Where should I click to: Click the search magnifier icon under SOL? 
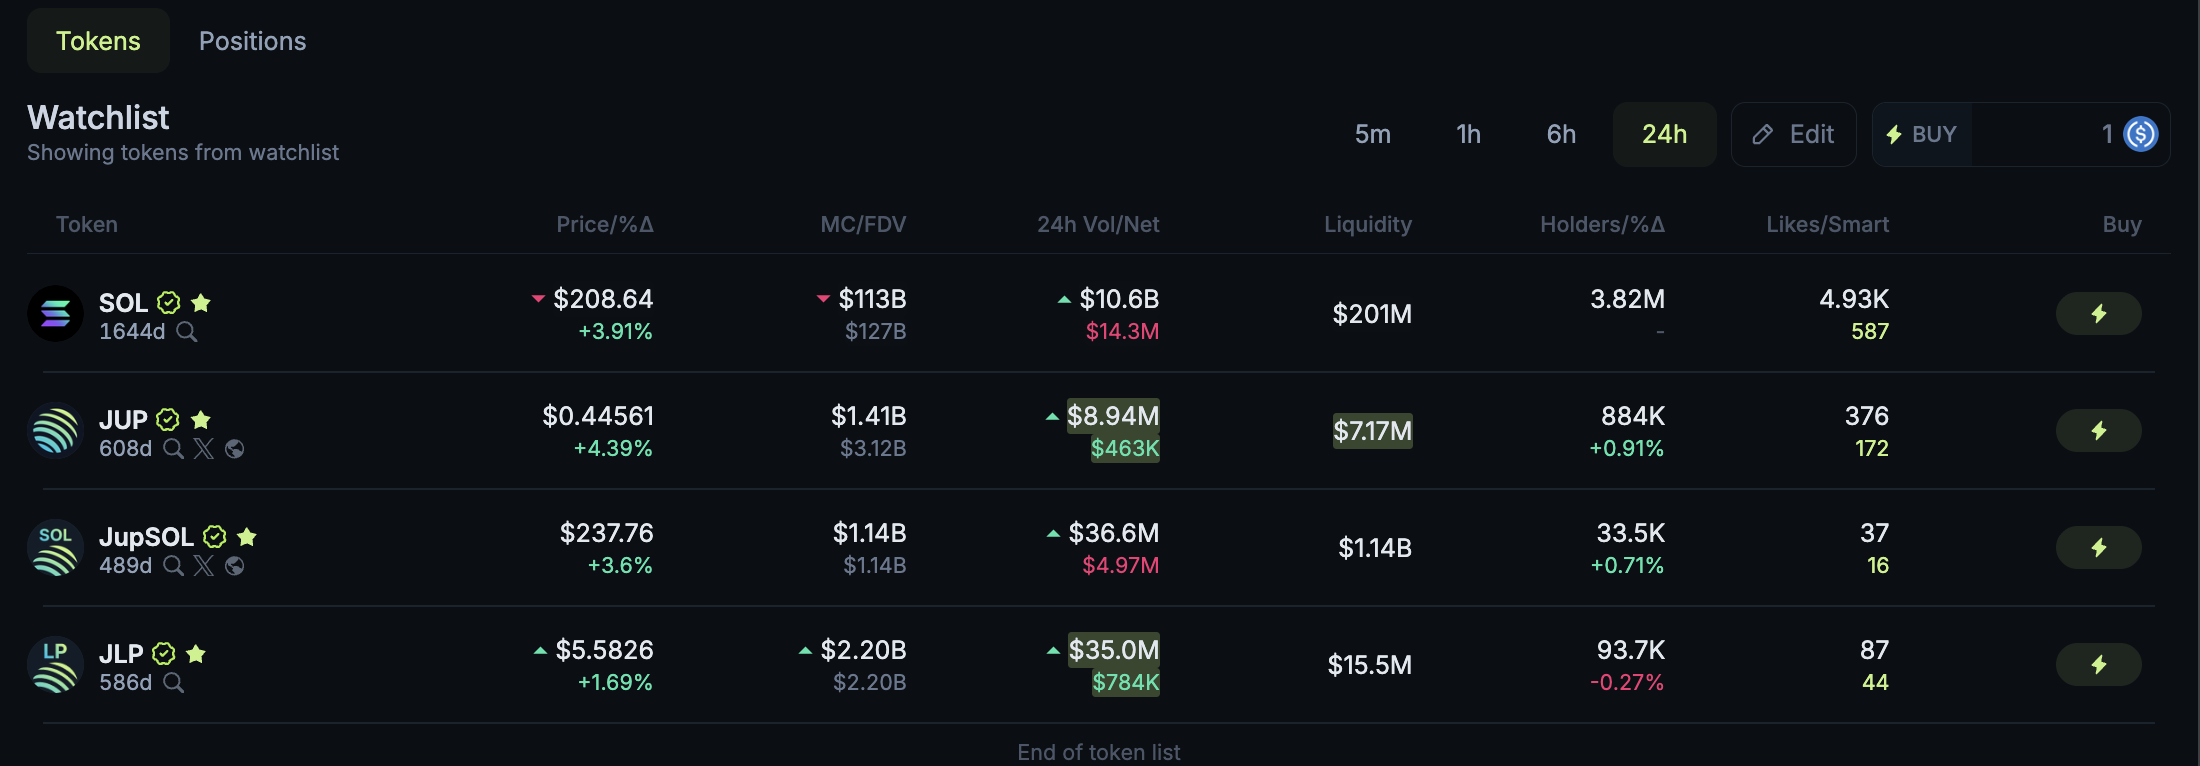[x=187, y=332]
